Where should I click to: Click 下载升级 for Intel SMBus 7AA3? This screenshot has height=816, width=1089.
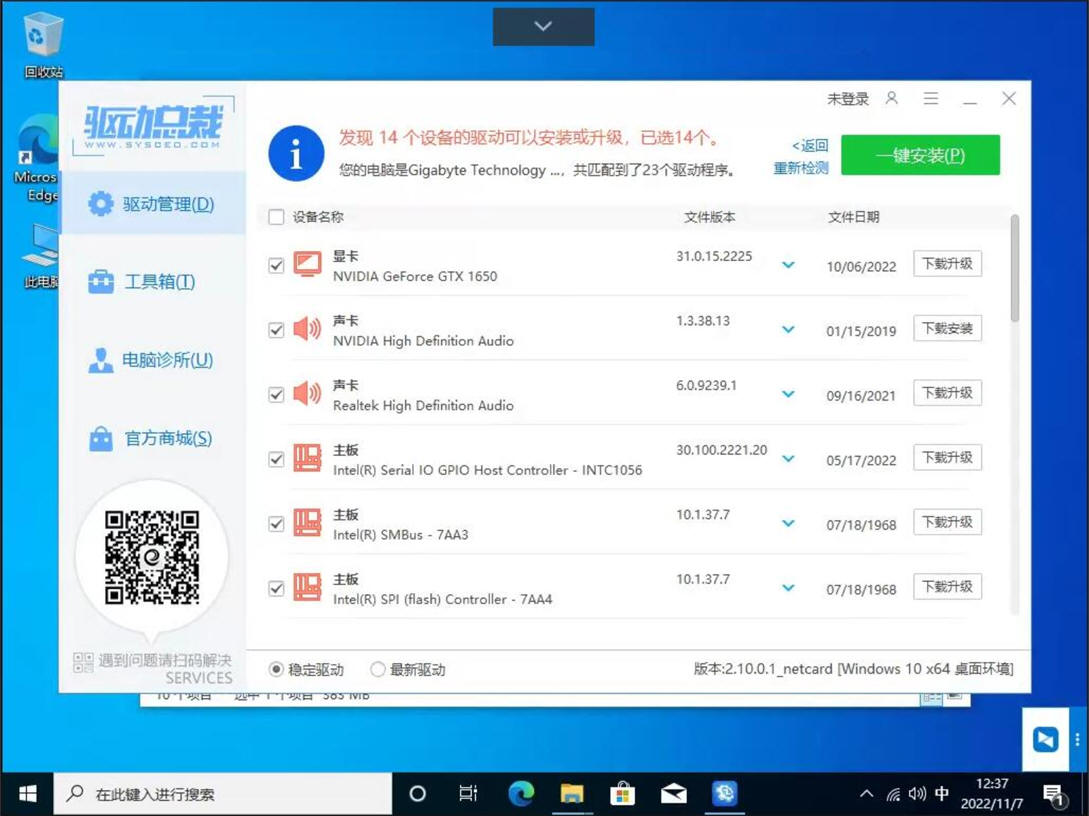(947, 522)
